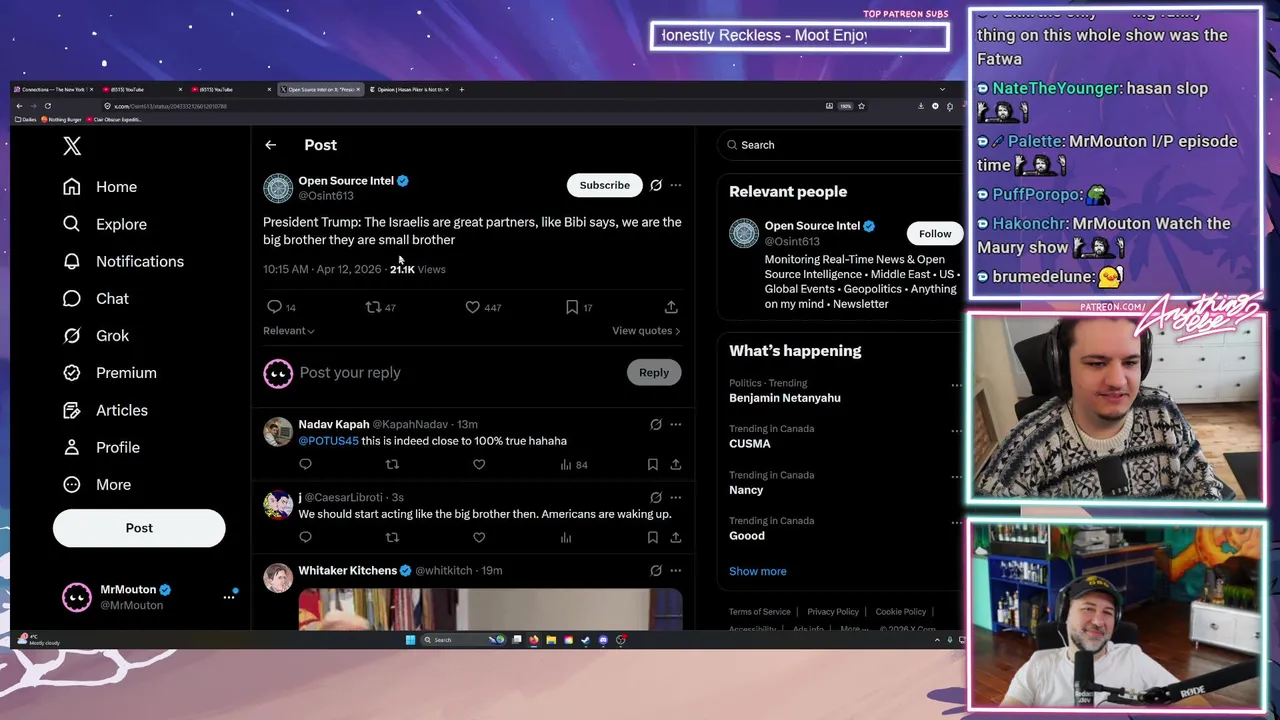Click Show more under What's happening
The image size is (1280, 720).
(757, 571)
